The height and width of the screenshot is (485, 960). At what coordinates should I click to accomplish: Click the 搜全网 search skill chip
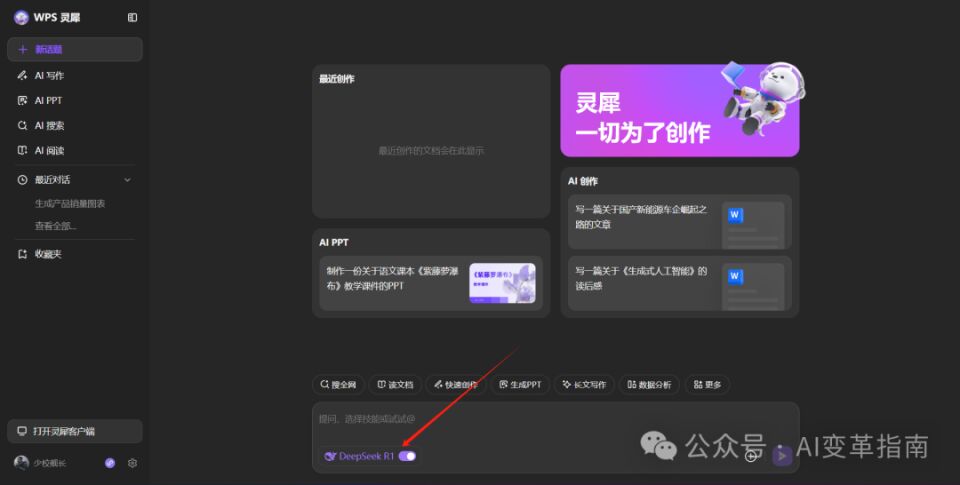(x=338, y=385)
